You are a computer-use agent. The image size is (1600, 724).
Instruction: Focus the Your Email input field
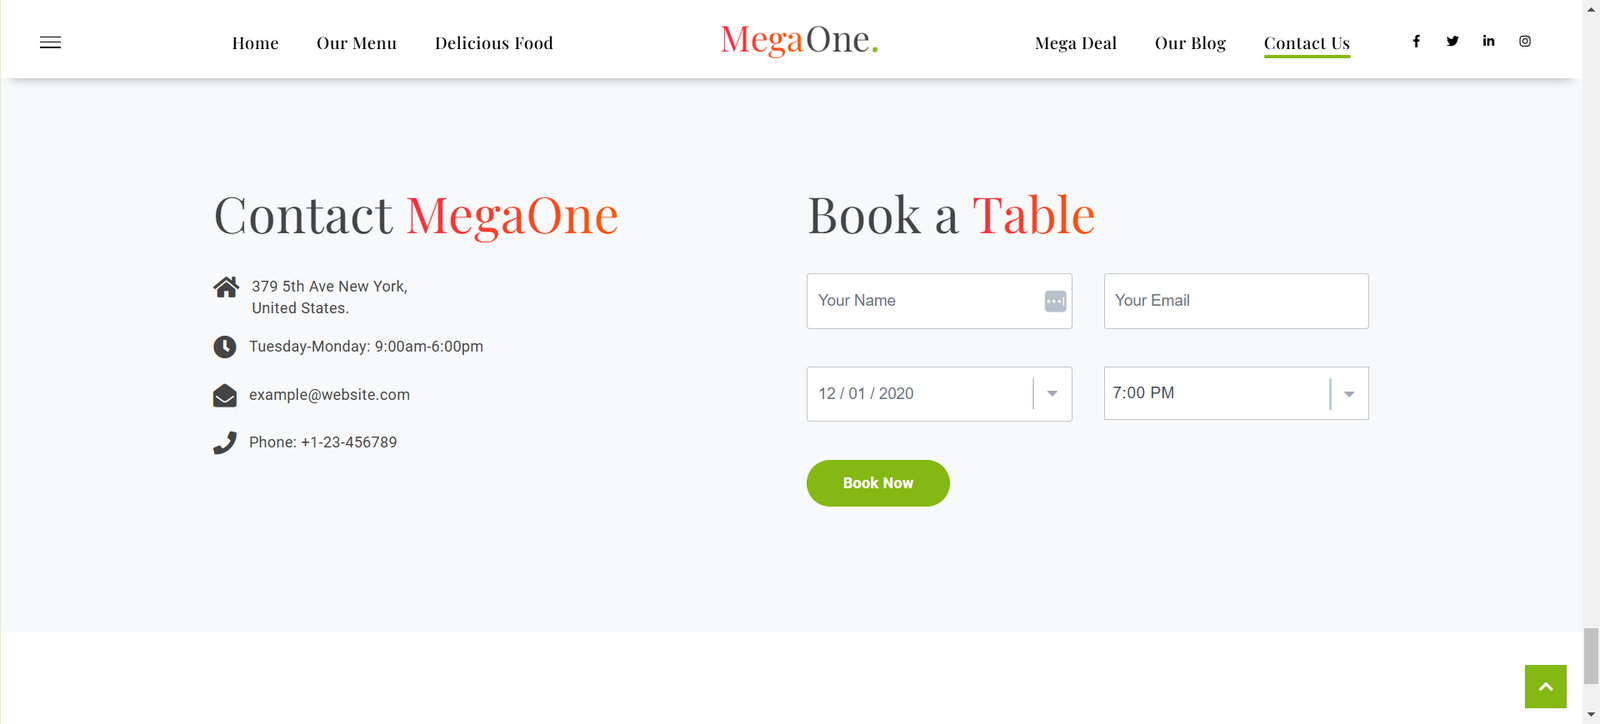[1236, 301]
